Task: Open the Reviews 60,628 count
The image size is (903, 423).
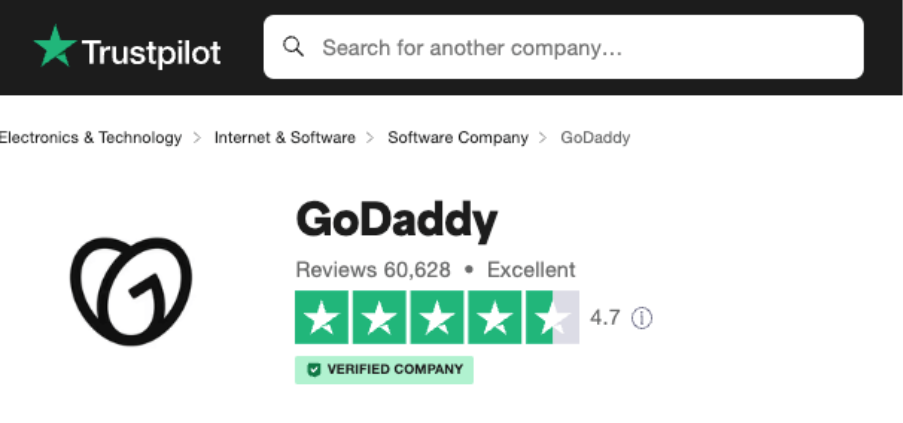Action: [373, 270]
